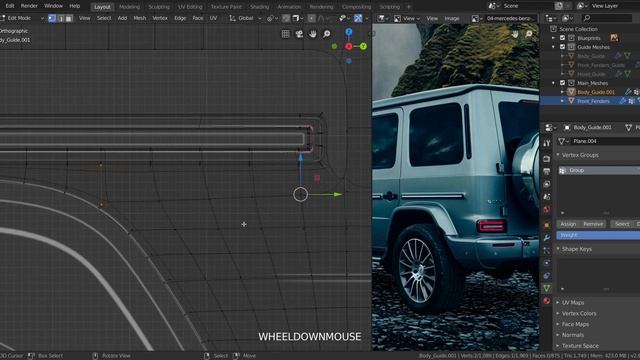The height and width of the screenshot is (360, 640).
Task: Select the Group vertex group entry
Action: [x=598, y=171]
